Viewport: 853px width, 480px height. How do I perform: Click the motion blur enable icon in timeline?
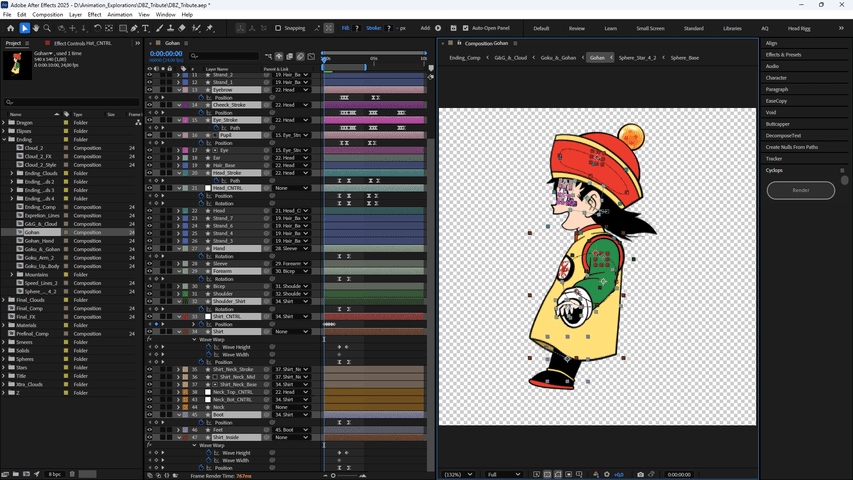pyautogui.click(x=300, y=57)
